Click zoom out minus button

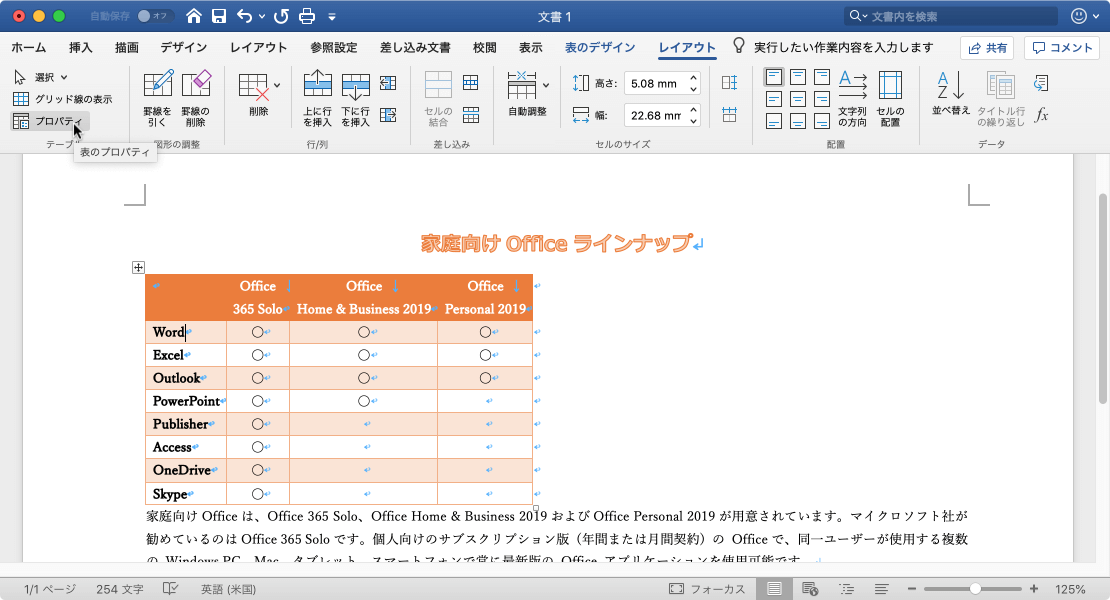coord(912,589)
